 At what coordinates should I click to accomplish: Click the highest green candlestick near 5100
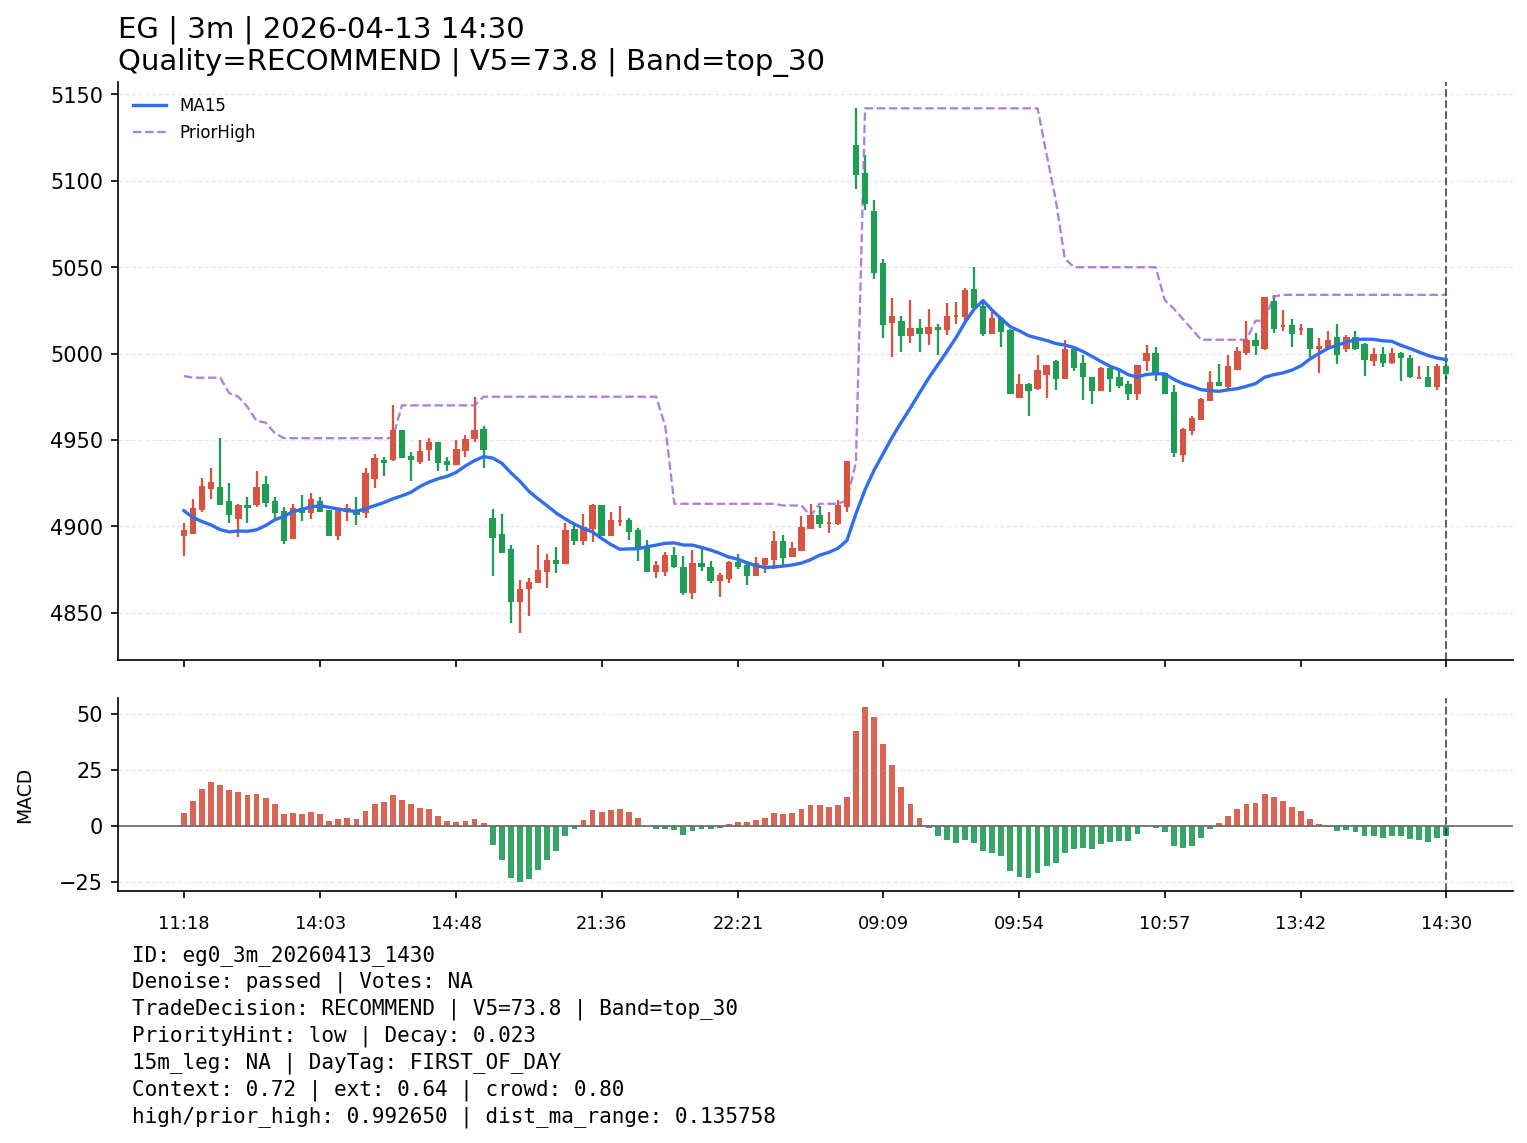click(856, 158)
